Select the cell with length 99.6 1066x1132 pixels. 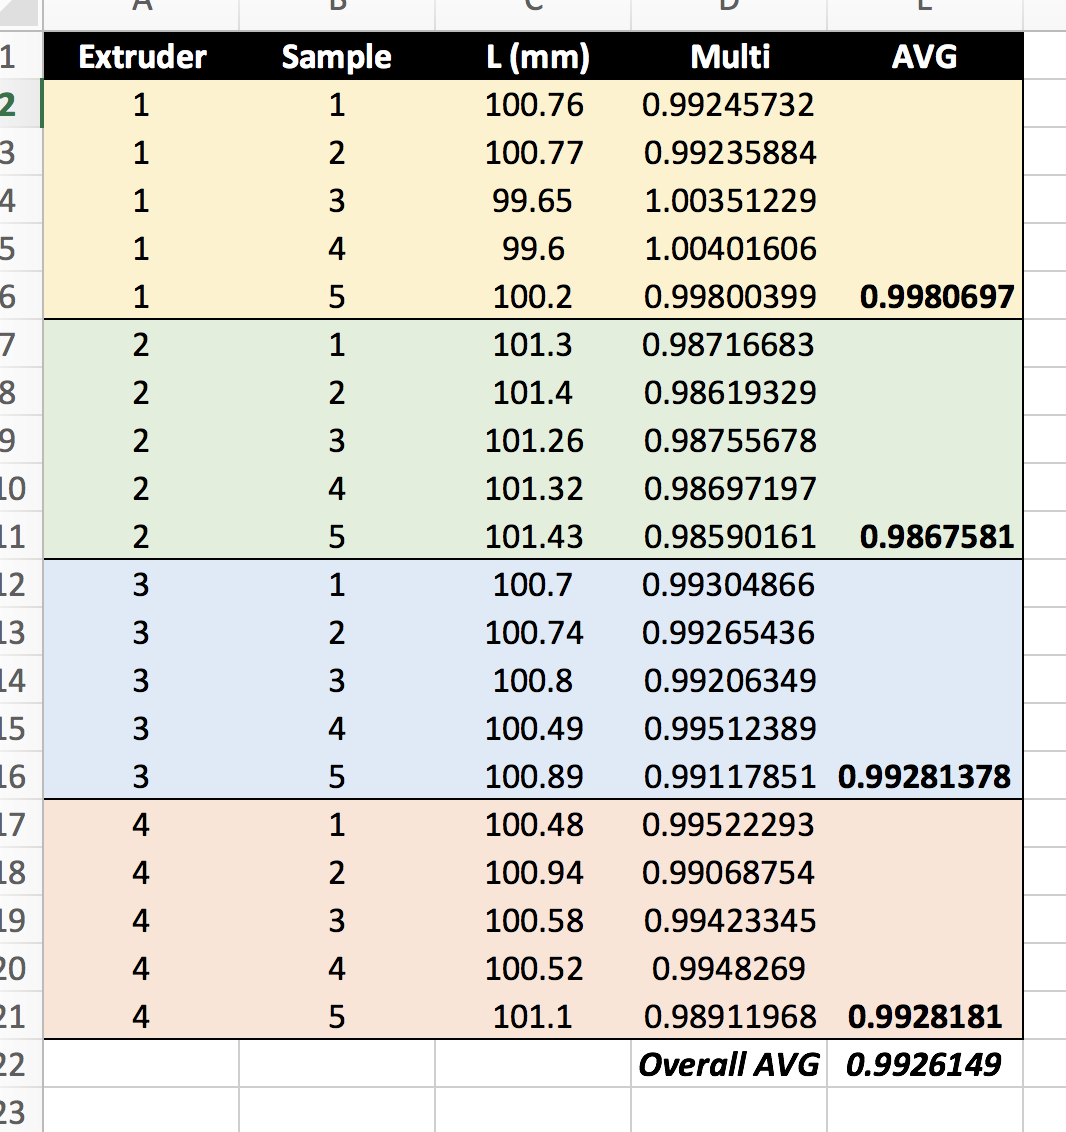(534, 249)
